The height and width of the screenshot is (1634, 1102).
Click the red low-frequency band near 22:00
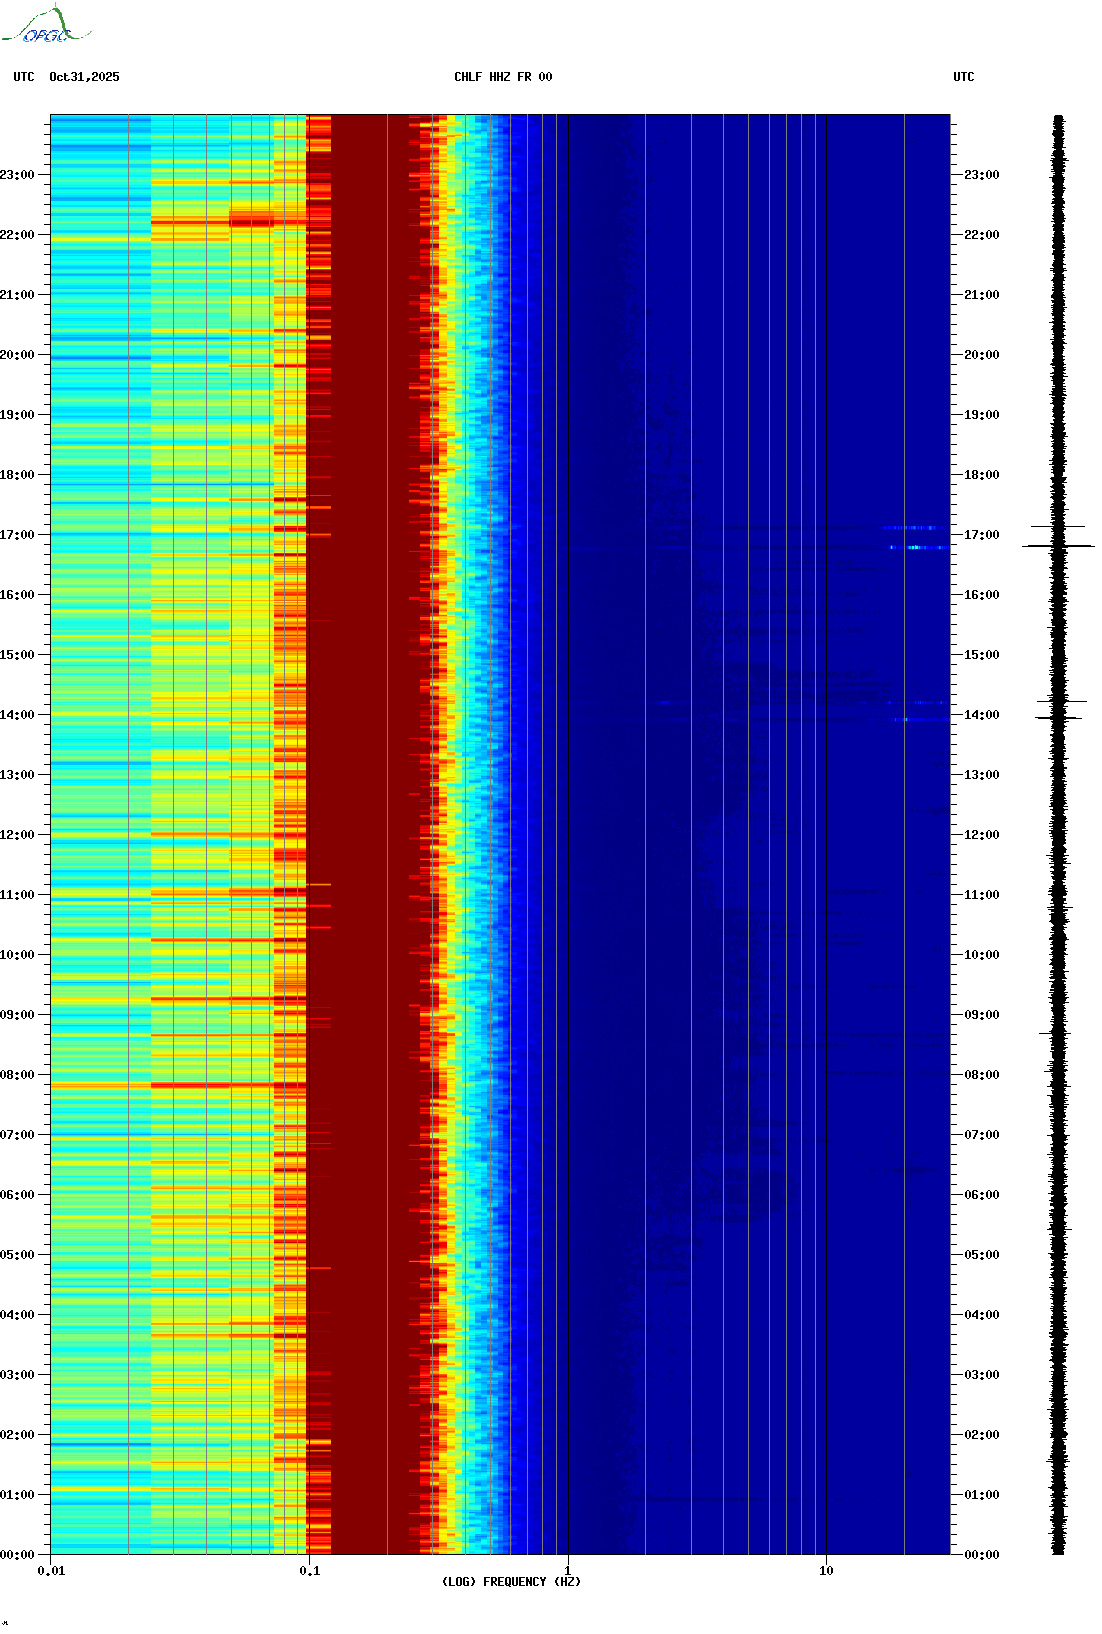[251, 219]
